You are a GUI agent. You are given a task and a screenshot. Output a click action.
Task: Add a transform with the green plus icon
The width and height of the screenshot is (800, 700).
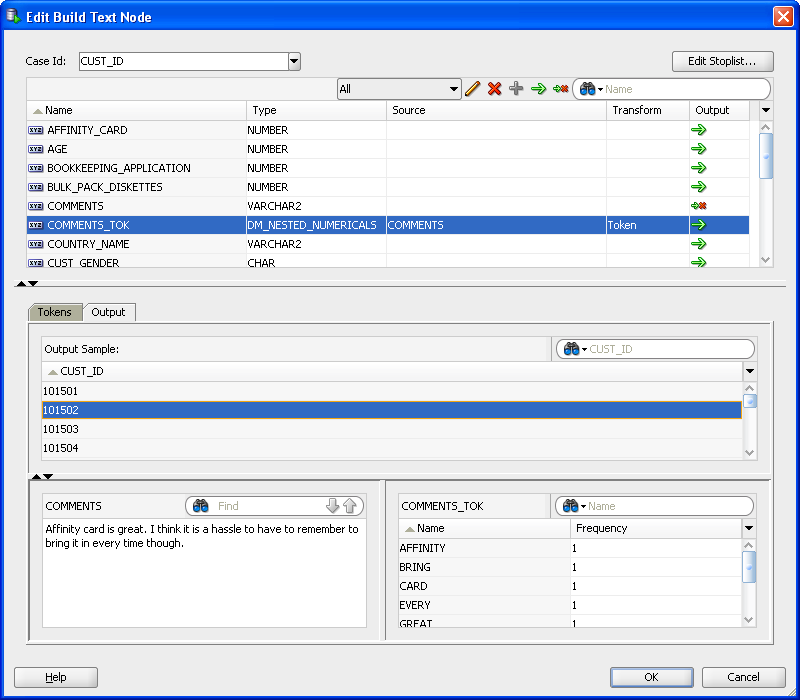tap(516, 89)
